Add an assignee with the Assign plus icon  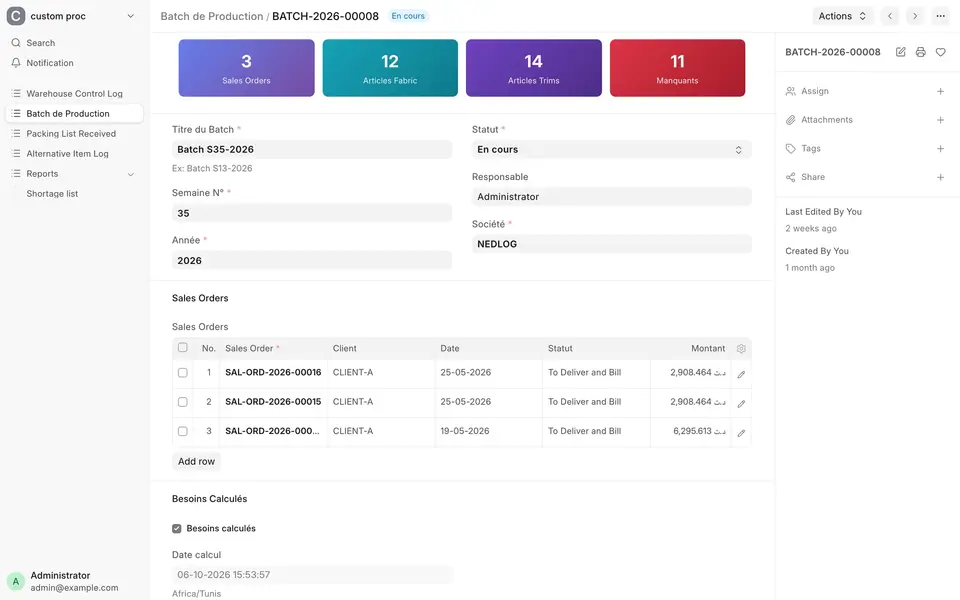coord(940,91)
